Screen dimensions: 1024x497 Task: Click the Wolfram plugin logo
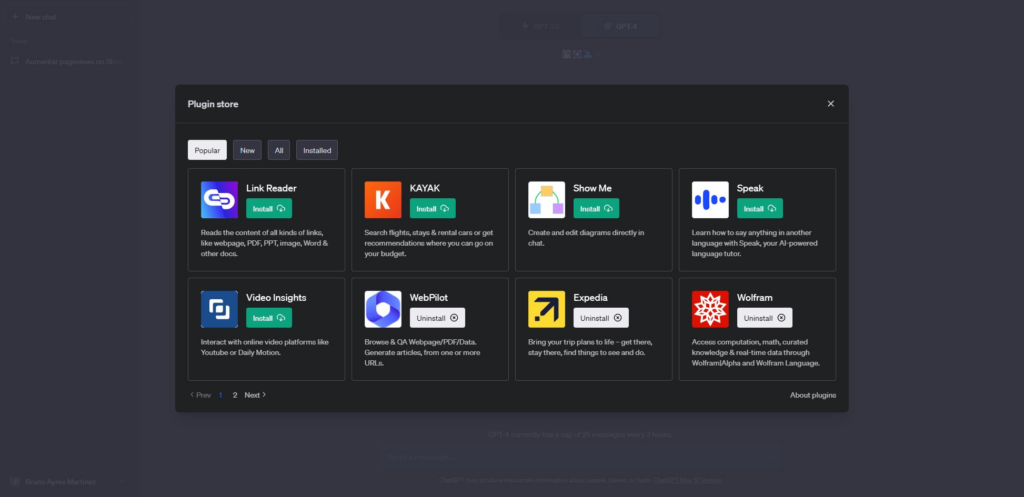click(710, 309)
